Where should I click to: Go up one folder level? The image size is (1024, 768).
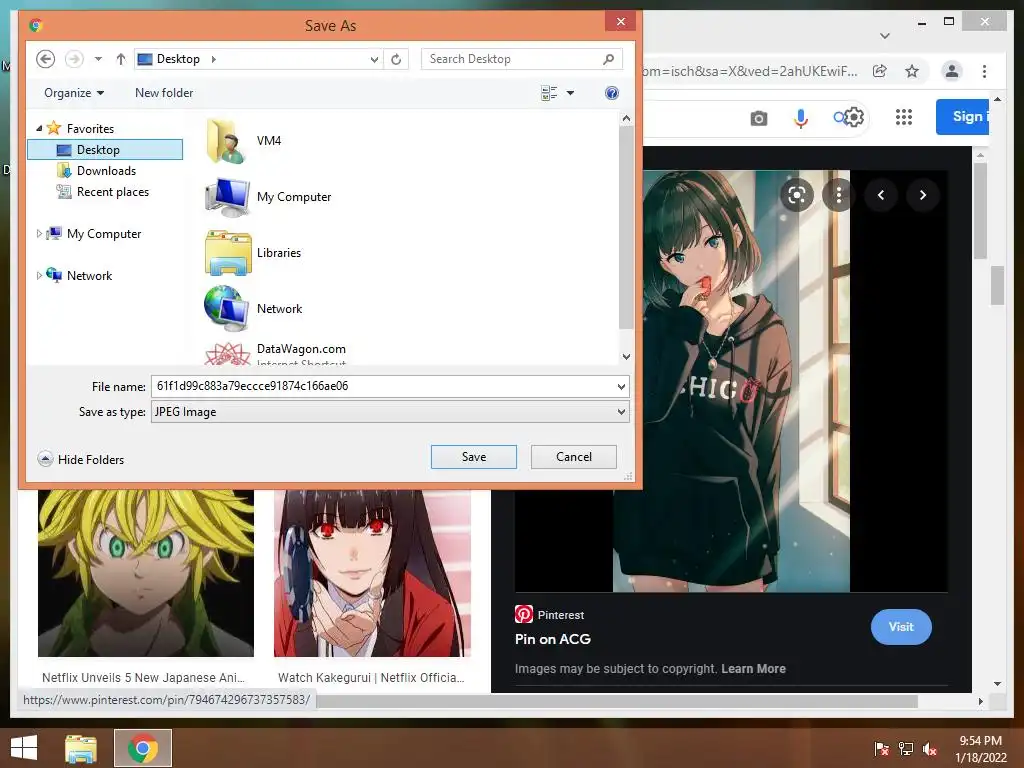121,59
